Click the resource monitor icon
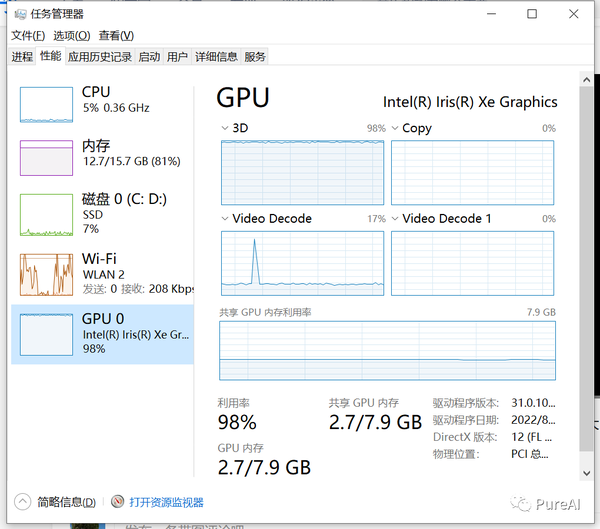 click(x=118, y=502)
